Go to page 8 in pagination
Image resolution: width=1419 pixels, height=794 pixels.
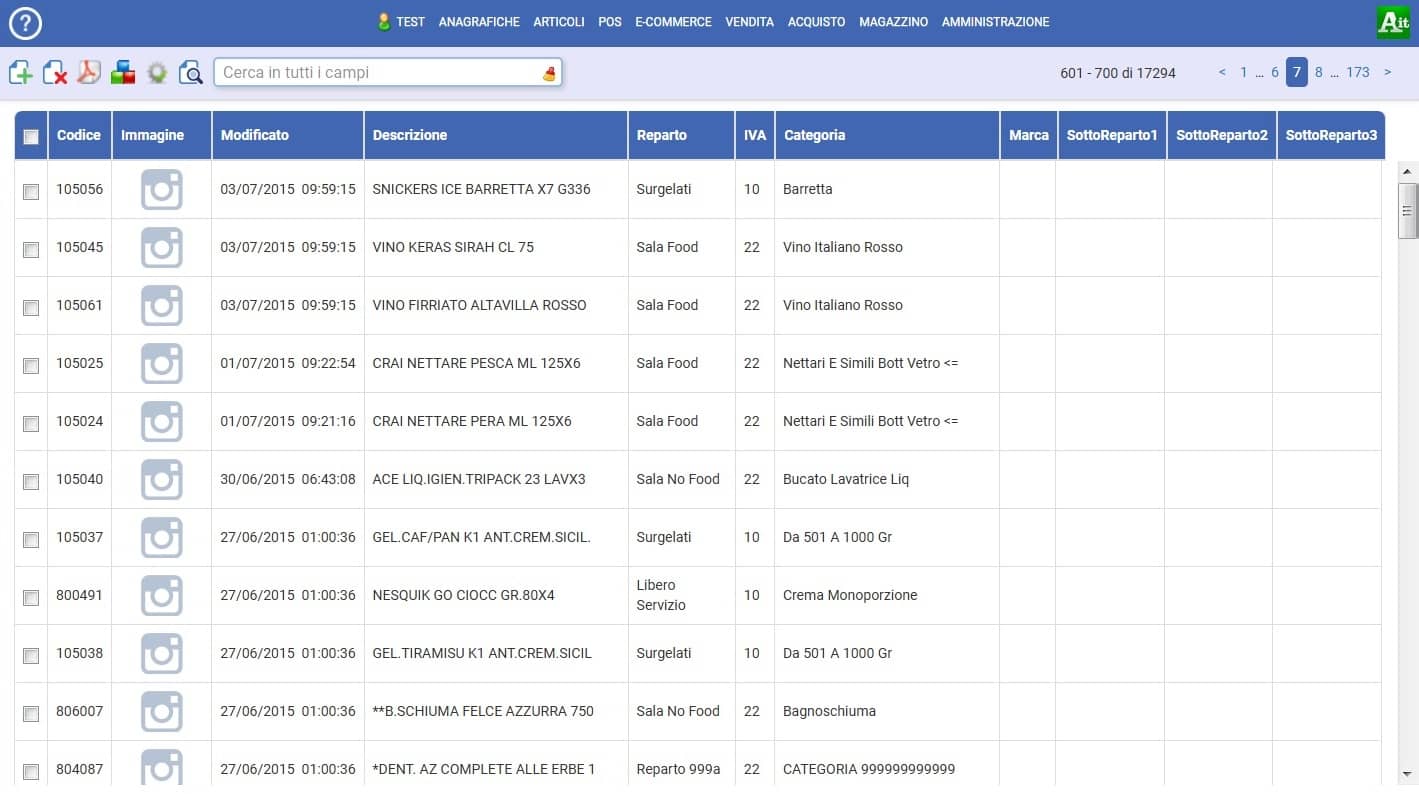pyautogui.click(x=1319, y=72)
